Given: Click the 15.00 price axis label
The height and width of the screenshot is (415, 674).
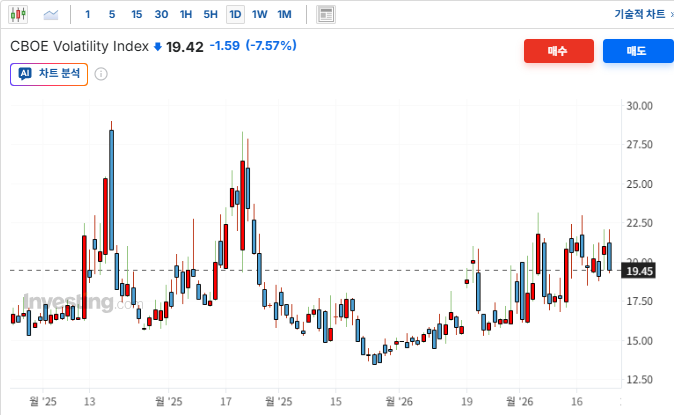Looking at the screenshot, I should (x=639, y=341).
